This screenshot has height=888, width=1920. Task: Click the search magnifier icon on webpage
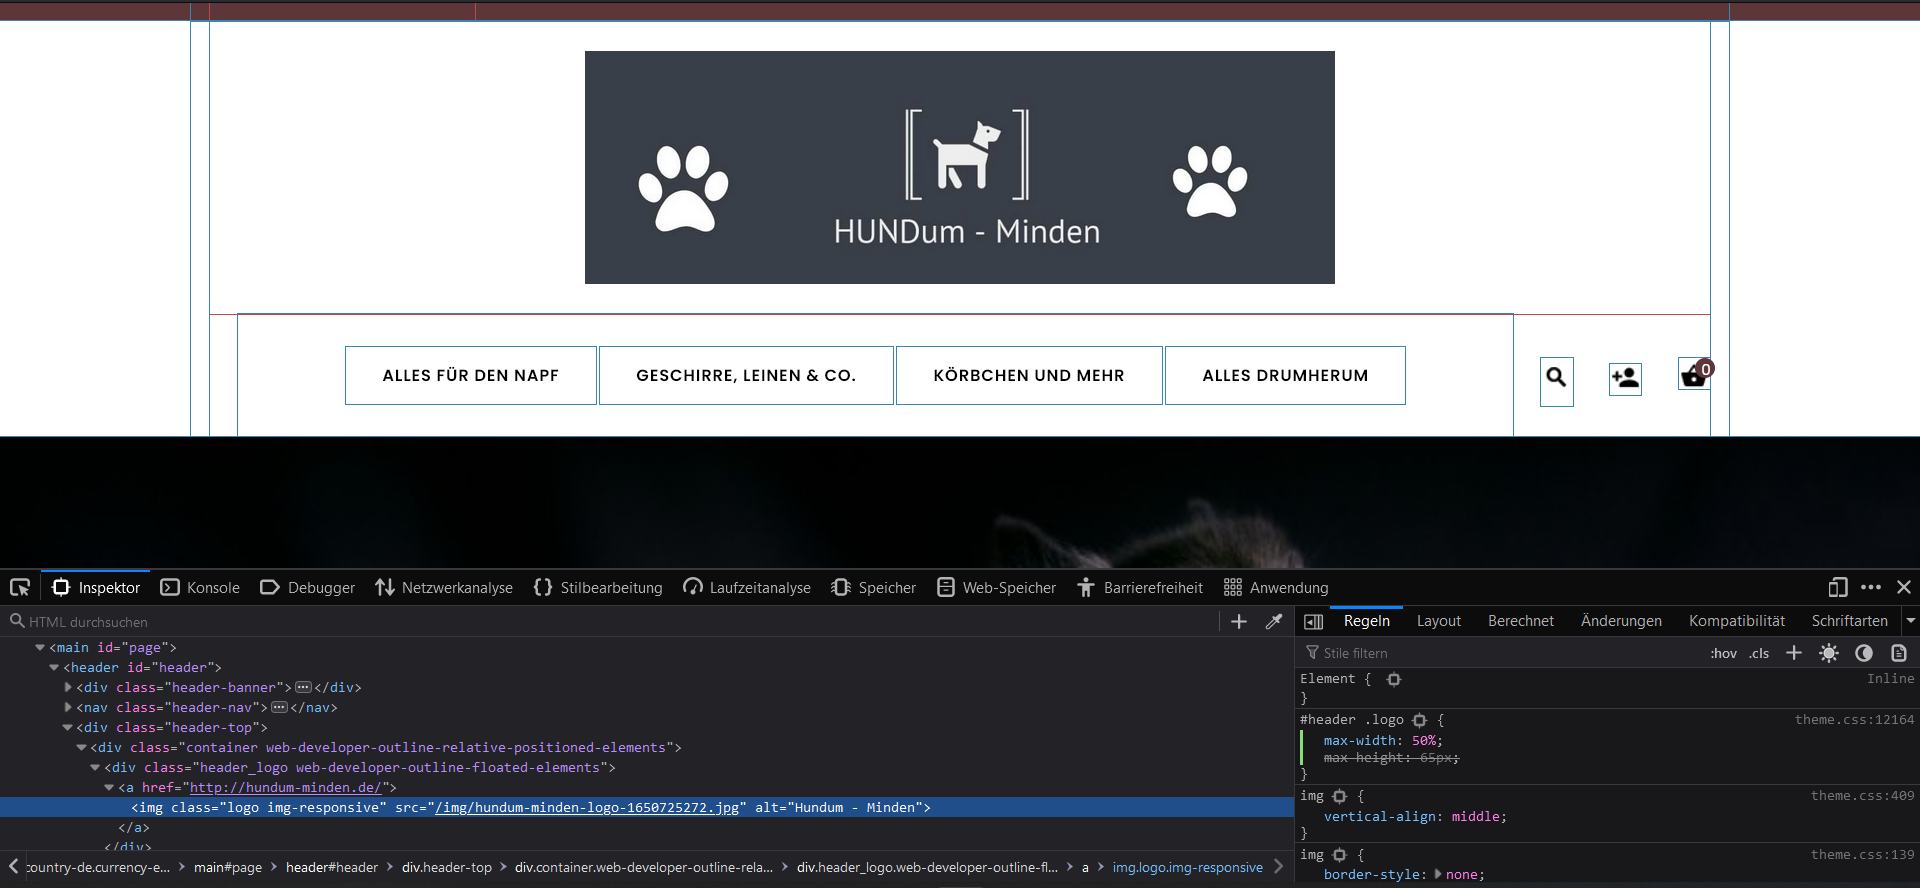(x=1556, y=378)
